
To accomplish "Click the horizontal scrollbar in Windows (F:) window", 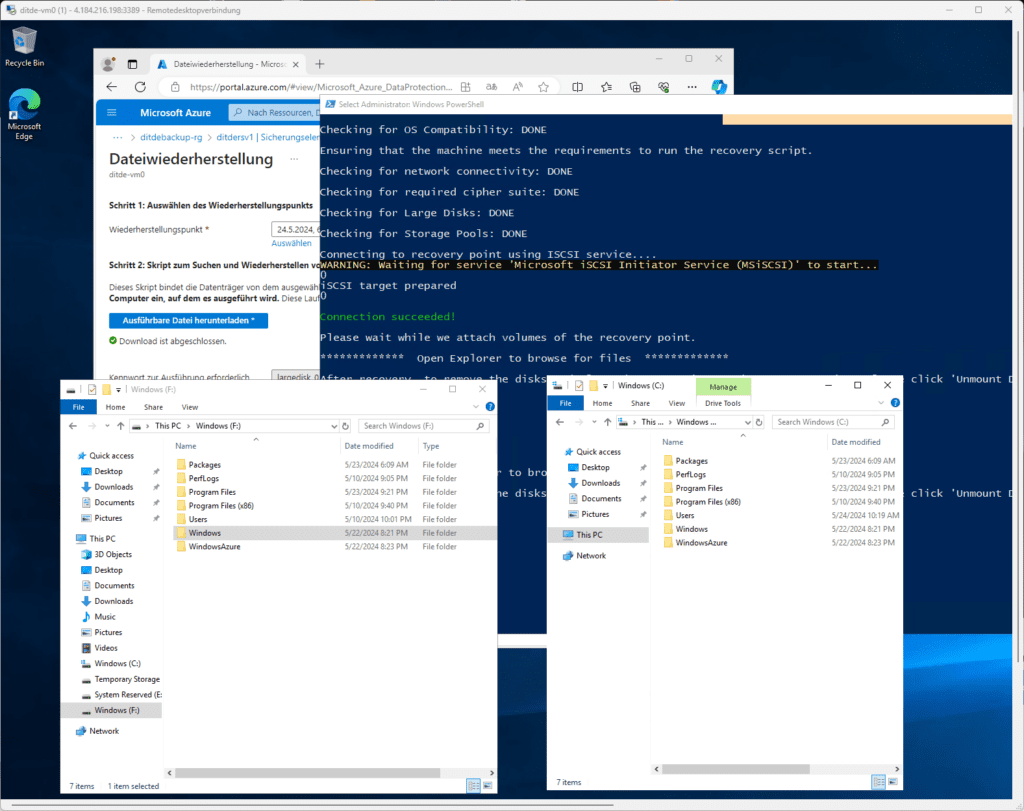I will click(x=307, y=772).
